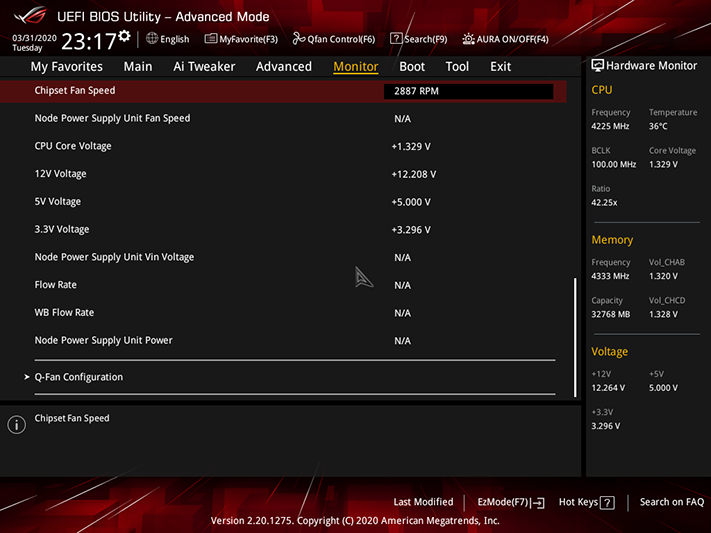Select the Monitor tab

click(x=356, y=67)
